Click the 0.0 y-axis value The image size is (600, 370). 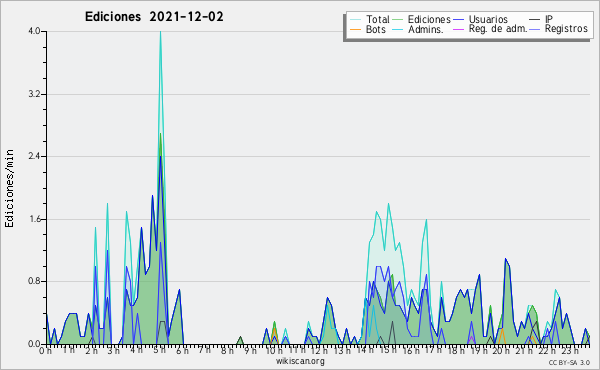(x=35, y=344)
